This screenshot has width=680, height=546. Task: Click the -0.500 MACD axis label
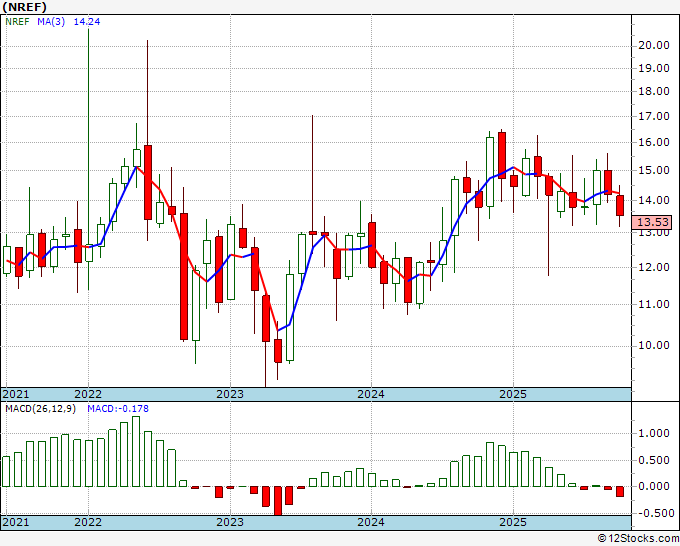click(654, 513)
